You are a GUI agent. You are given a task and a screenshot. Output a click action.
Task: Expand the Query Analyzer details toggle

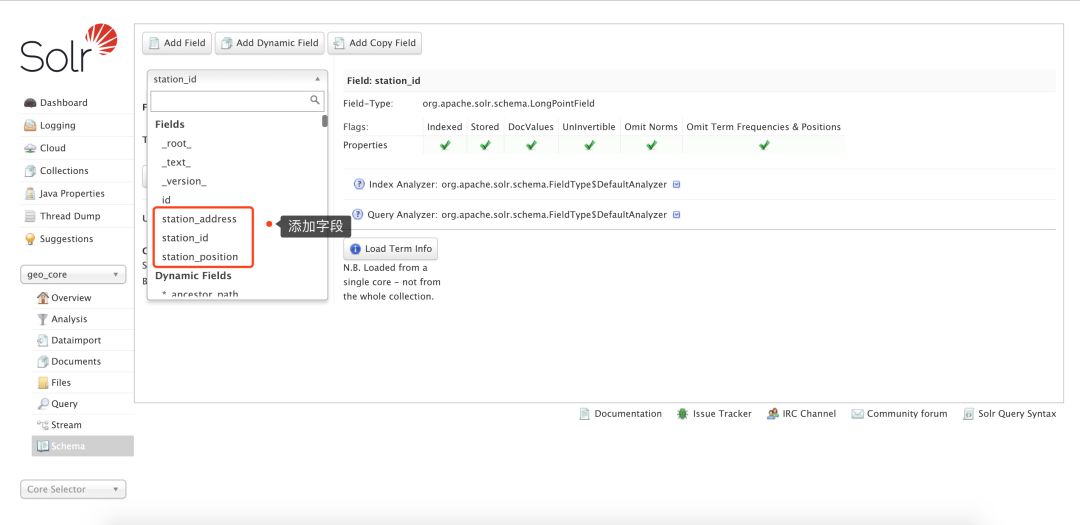pyautogui.click(x=676, y=214)
